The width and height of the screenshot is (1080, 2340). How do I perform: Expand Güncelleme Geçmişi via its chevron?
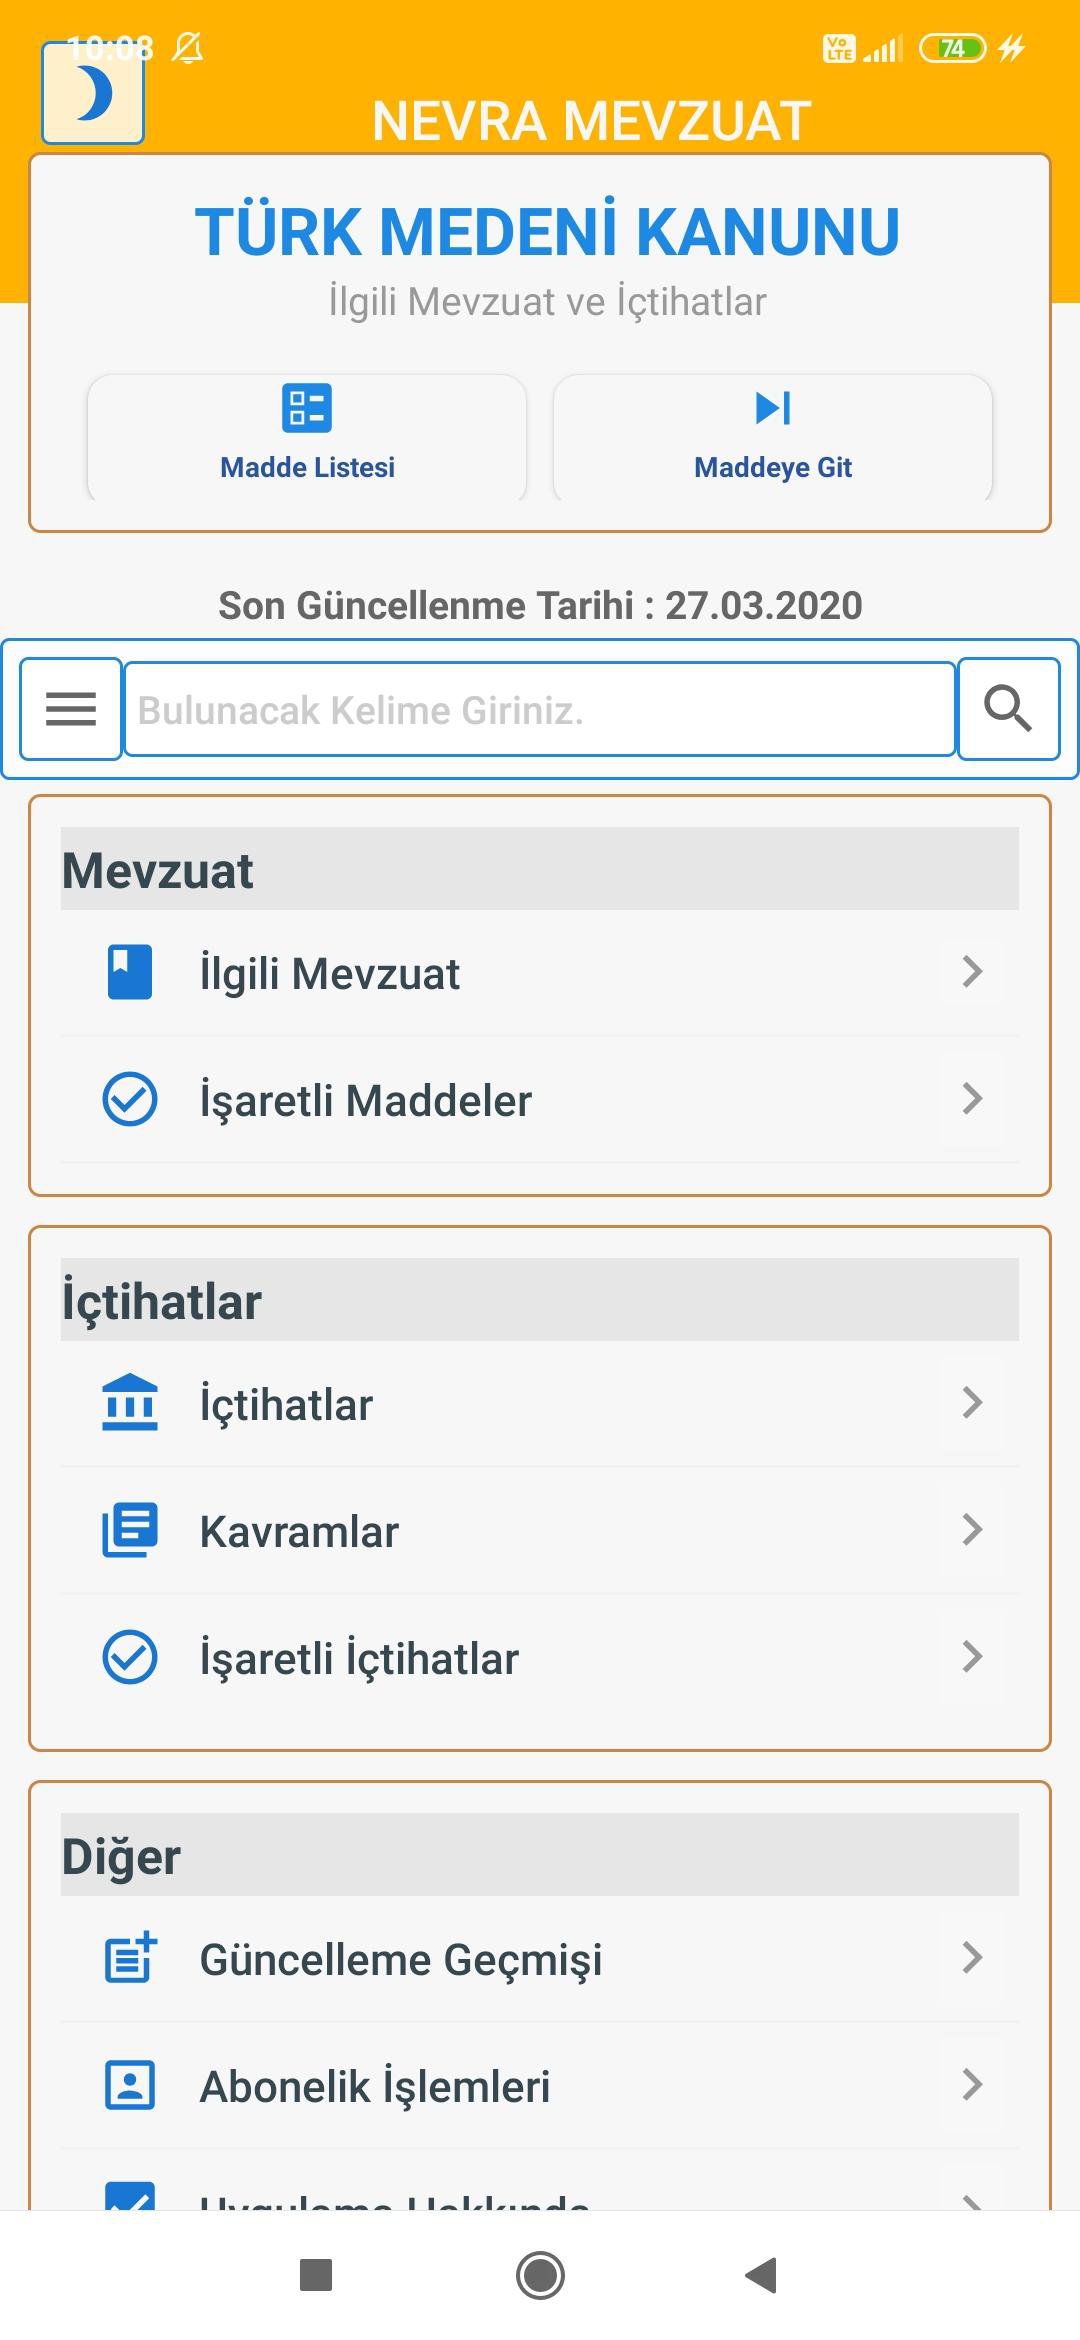[x=972, y=1958]
